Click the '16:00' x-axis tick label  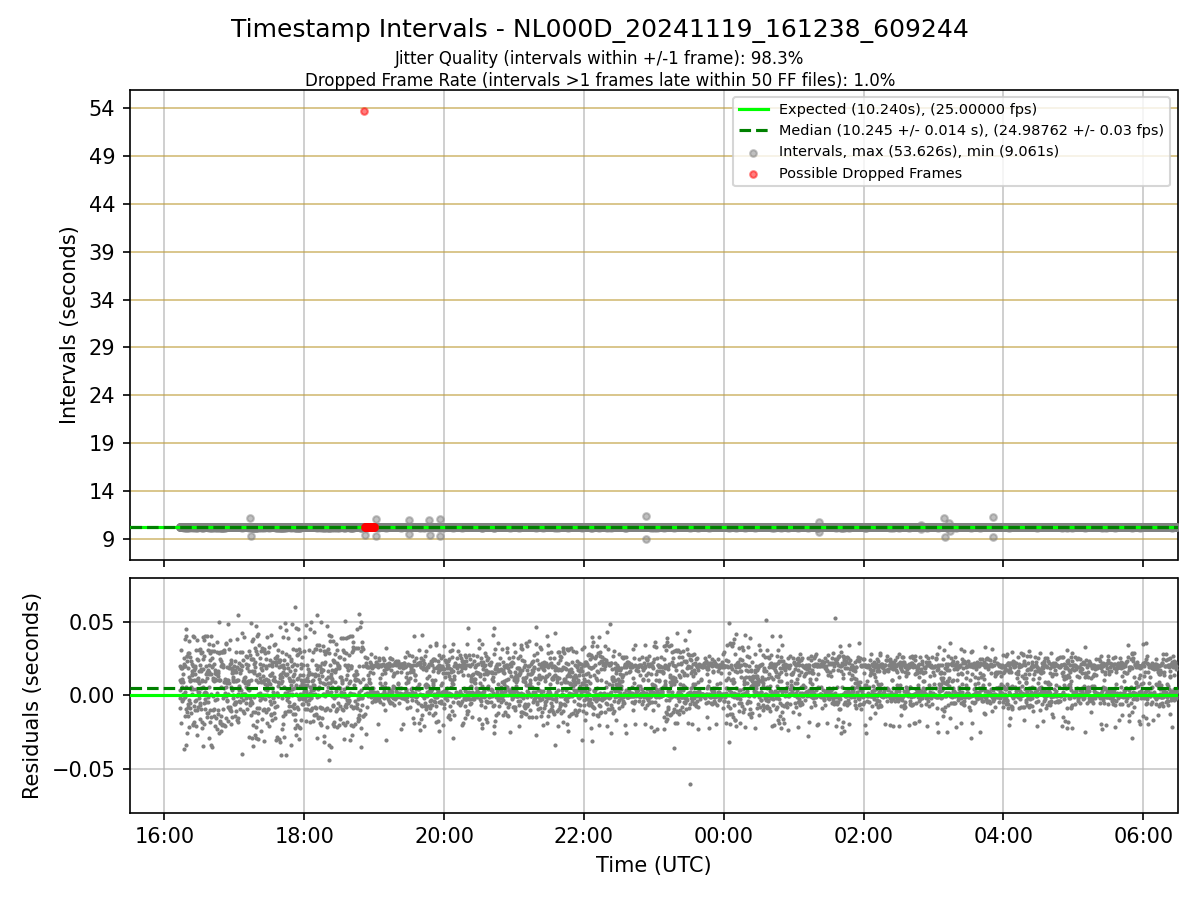(x=164, y=834)
